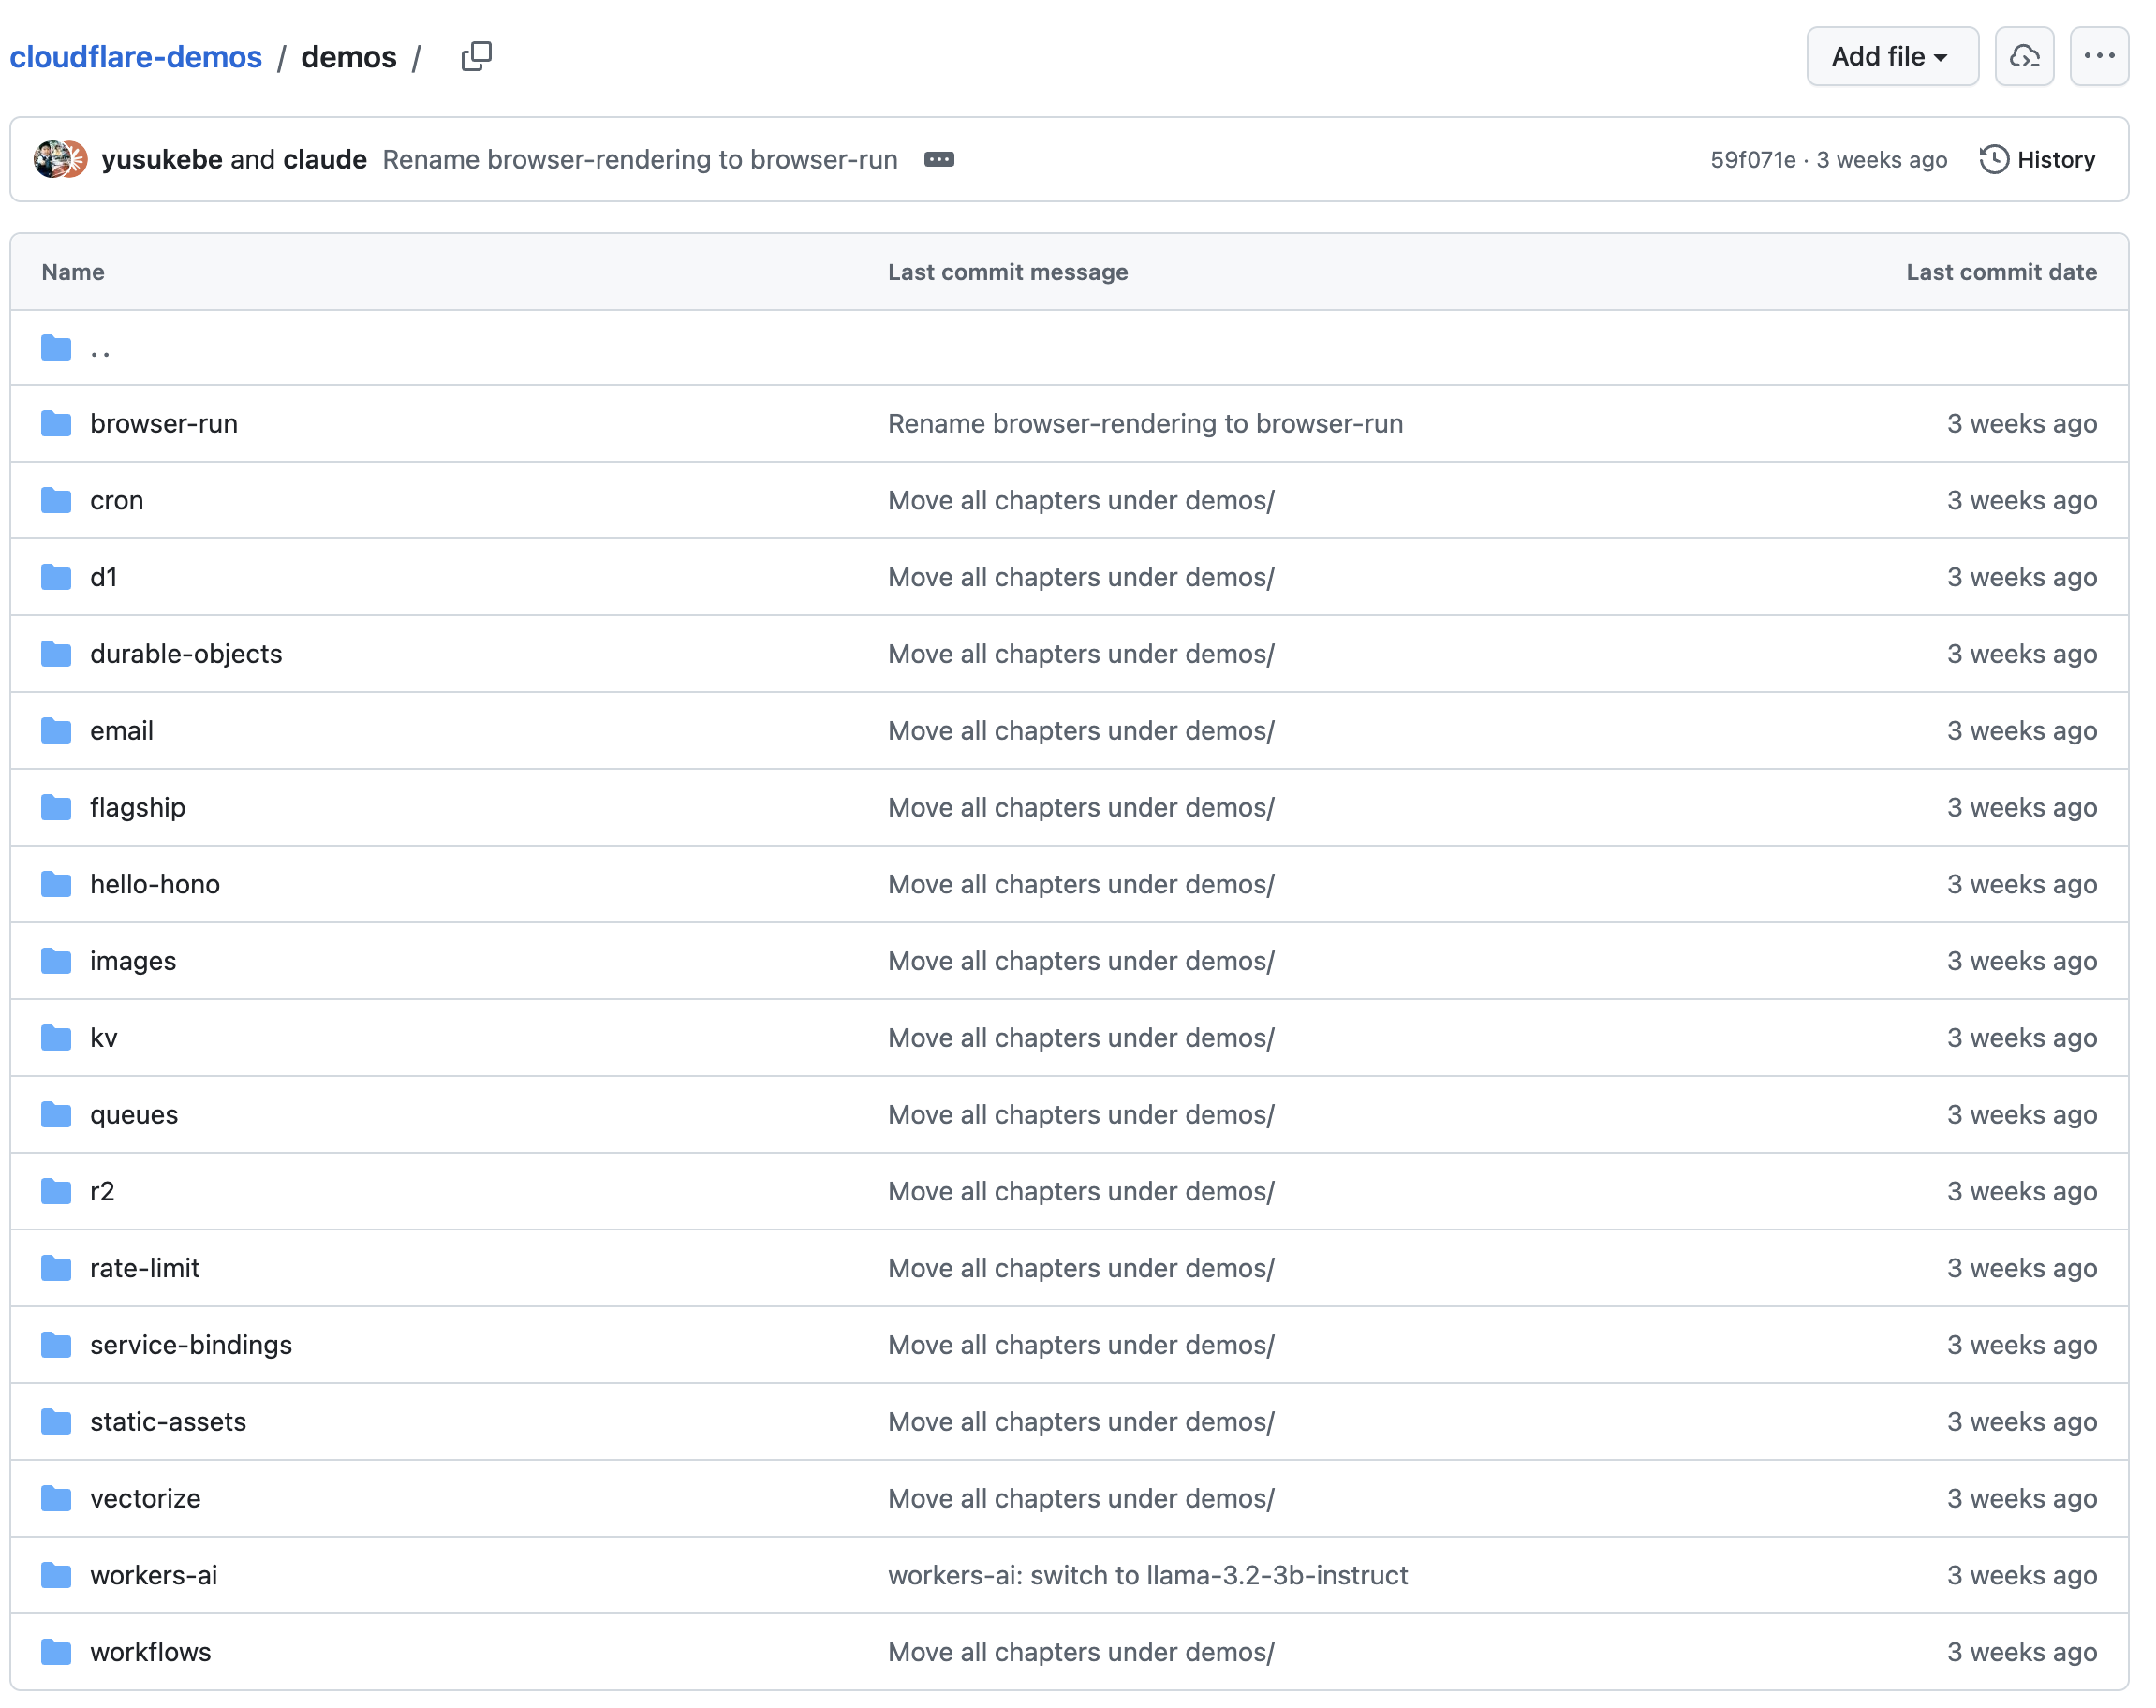Open the queues folder
This screenshot has width=2156, height=1708.
point(134,1115)
